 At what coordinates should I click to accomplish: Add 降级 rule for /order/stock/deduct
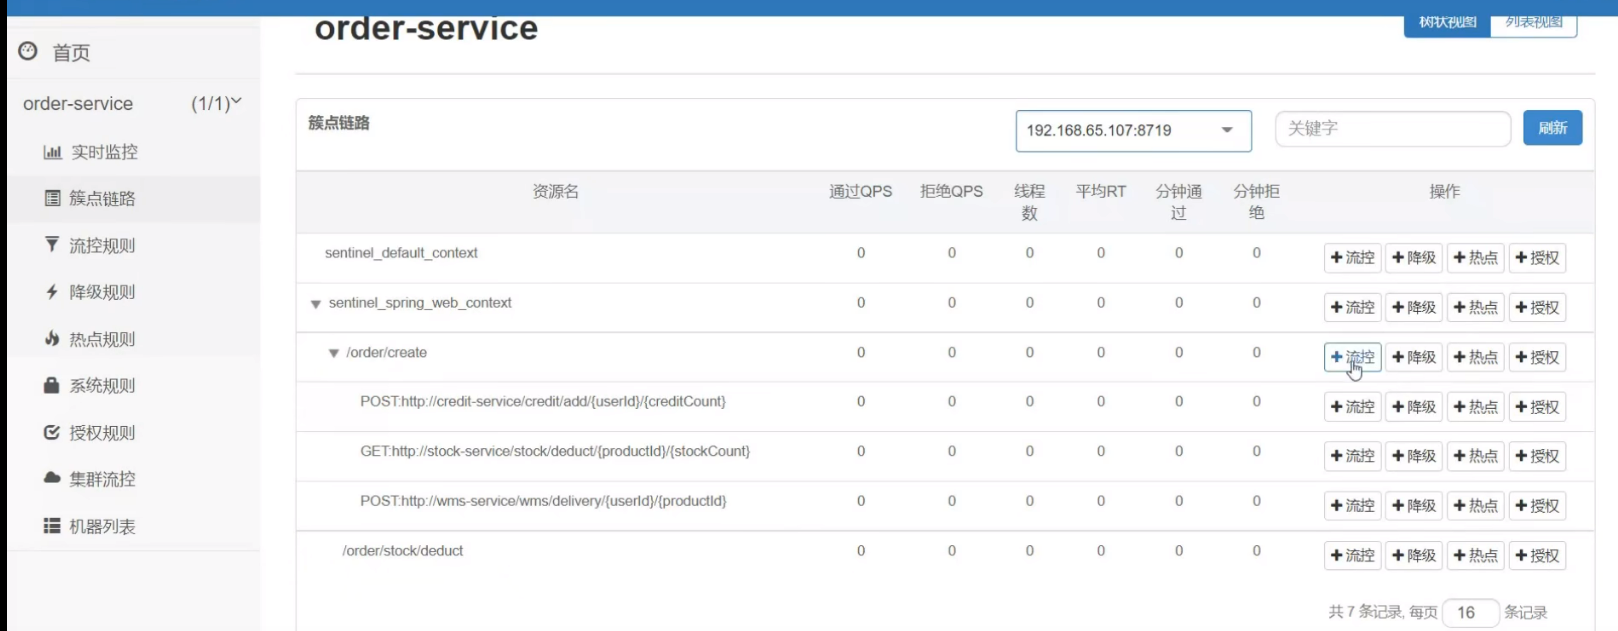pos(1414,556)
